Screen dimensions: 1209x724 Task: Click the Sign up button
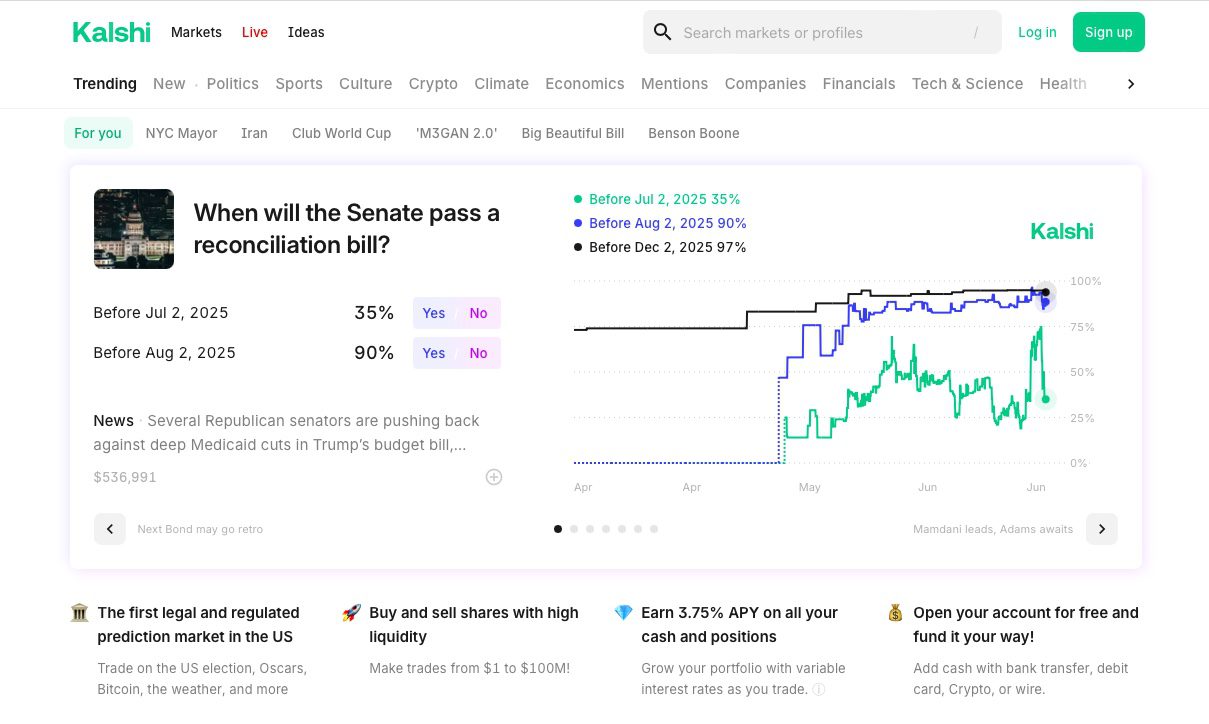click(1109, 32)
